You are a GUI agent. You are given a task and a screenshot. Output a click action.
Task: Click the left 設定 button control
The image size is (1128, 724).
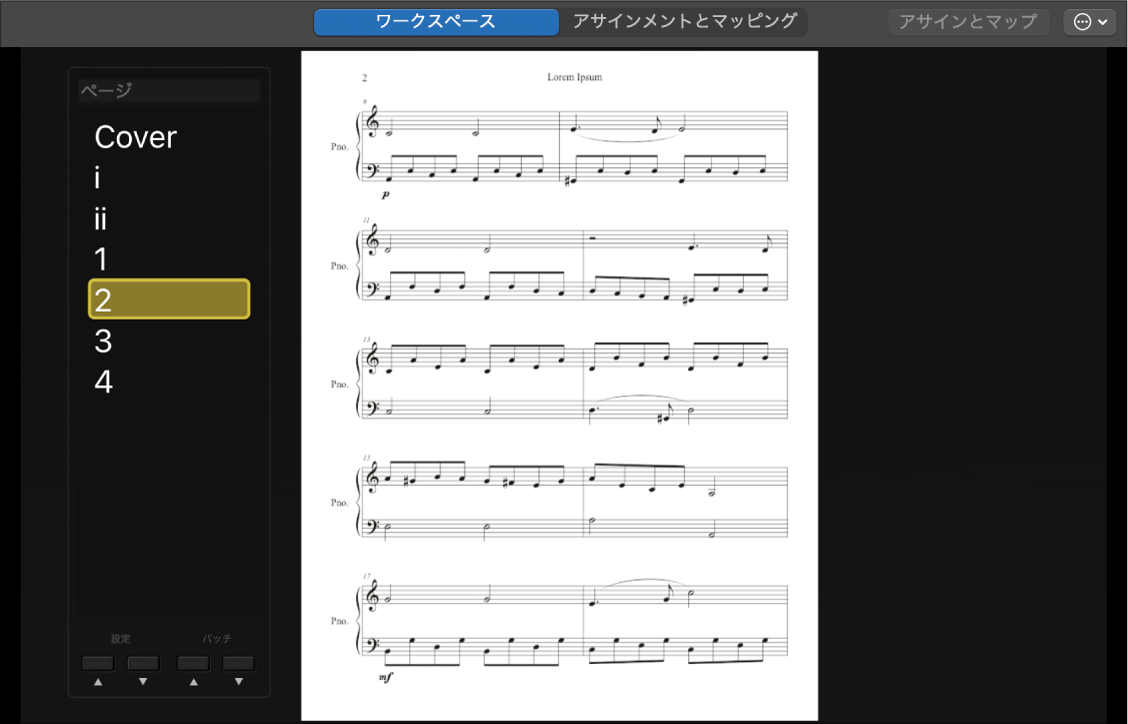(97, 662)
